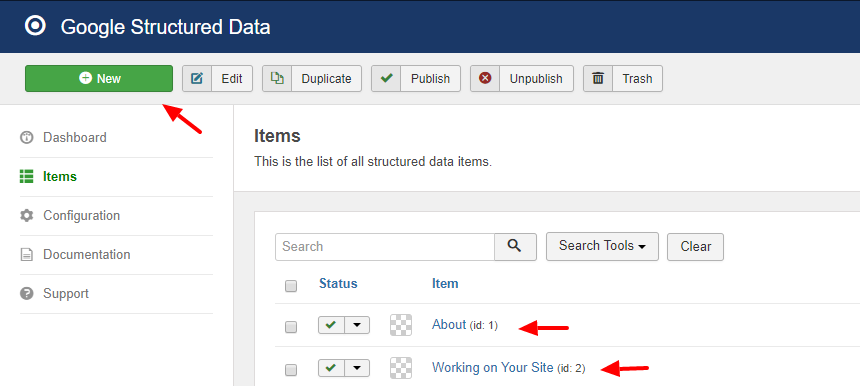Click the Duplicate copy icon
This screenshot has height=386, width=860.
[277, 78]
